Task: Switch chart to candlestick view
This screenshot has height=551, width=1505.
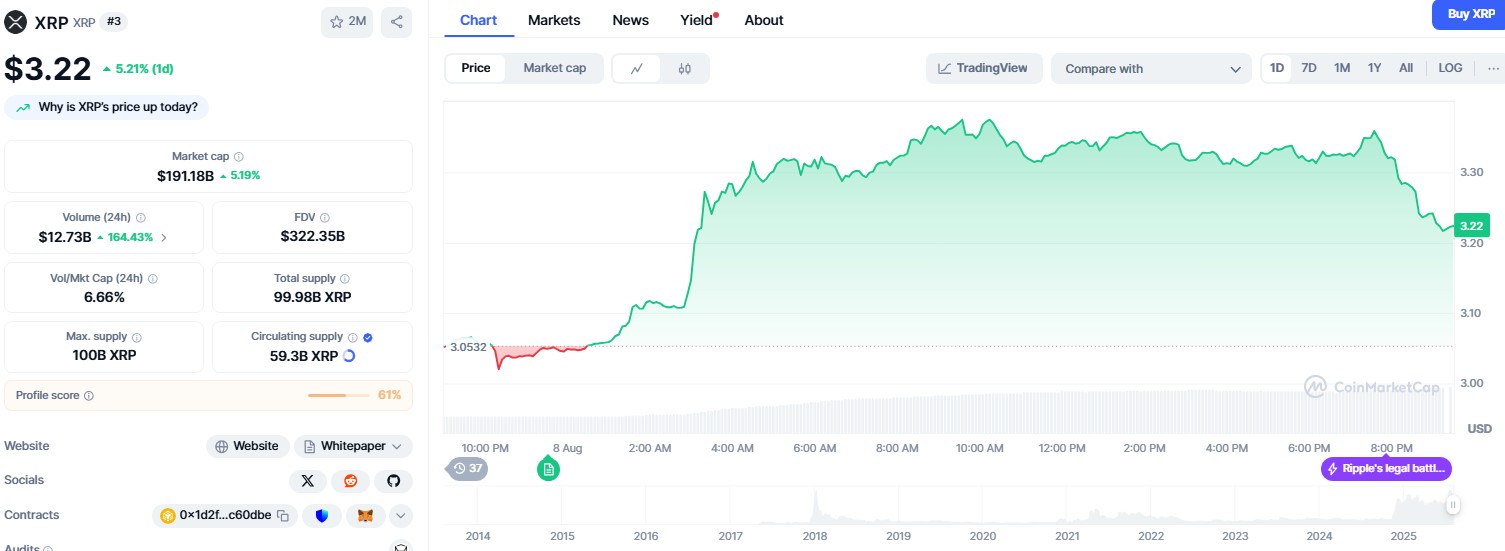Action: pos(684,68)
